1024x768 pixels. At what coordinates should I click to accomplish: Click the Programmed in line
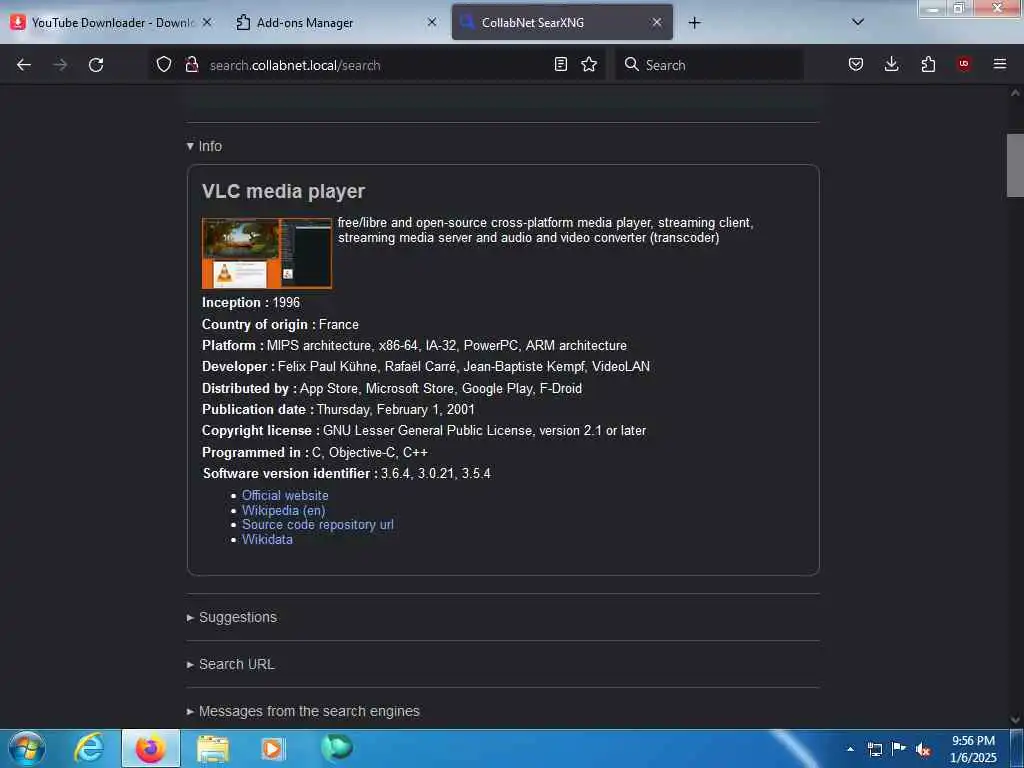click(315, 452)
